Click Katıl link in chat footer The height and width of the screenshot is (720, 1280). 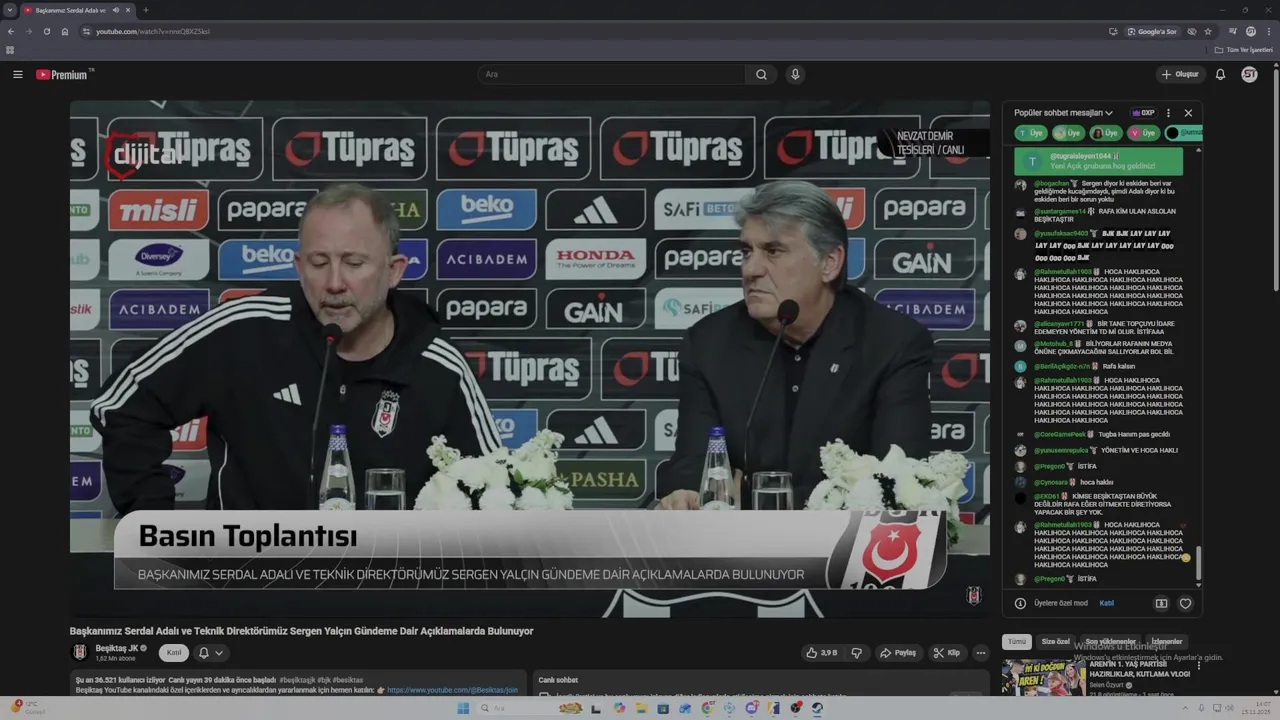[1107, 603]
